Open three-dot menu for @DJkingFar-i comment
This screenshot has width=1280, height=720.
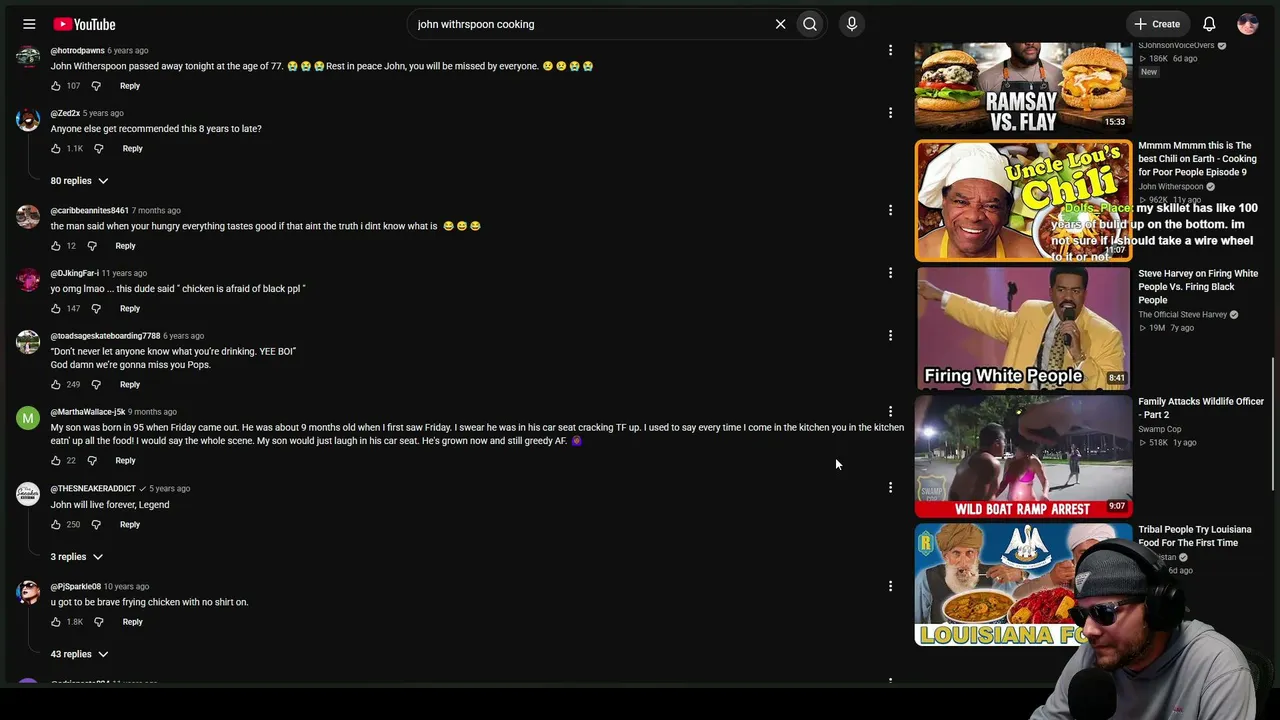click(890, 273)
